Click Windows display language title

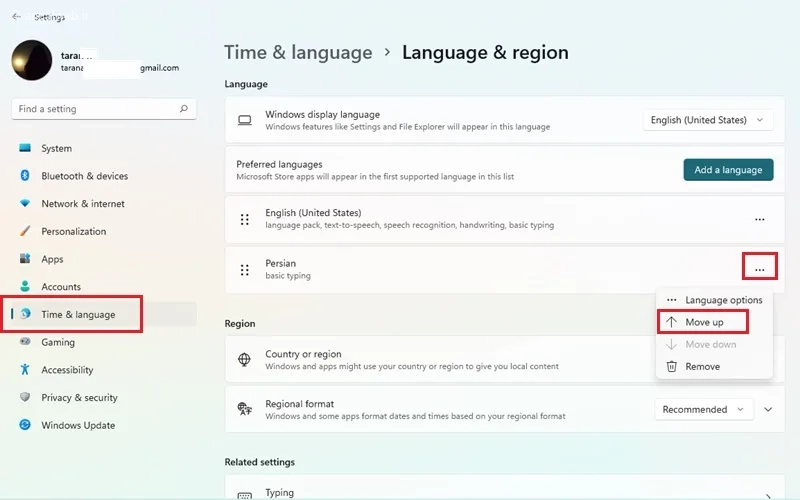(x=322, y=114)
